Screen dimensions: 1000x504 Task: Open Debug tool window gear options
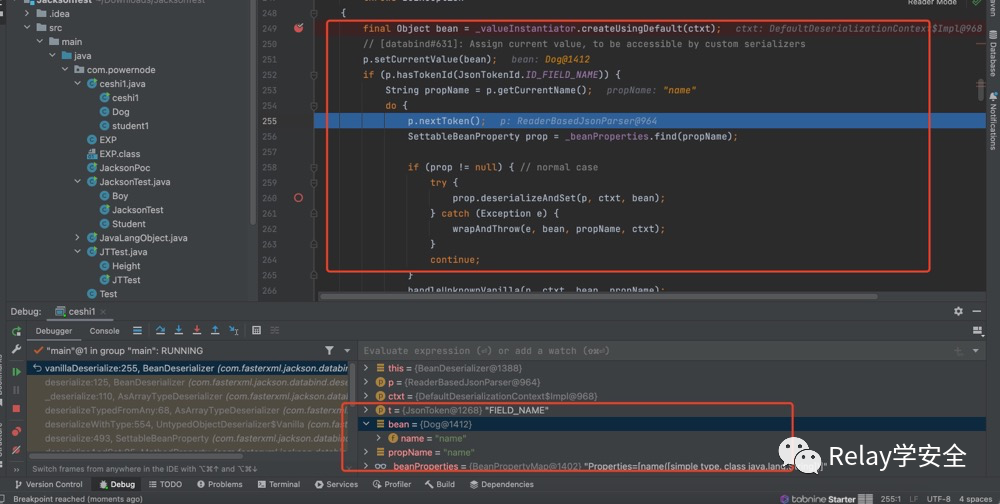958,311
